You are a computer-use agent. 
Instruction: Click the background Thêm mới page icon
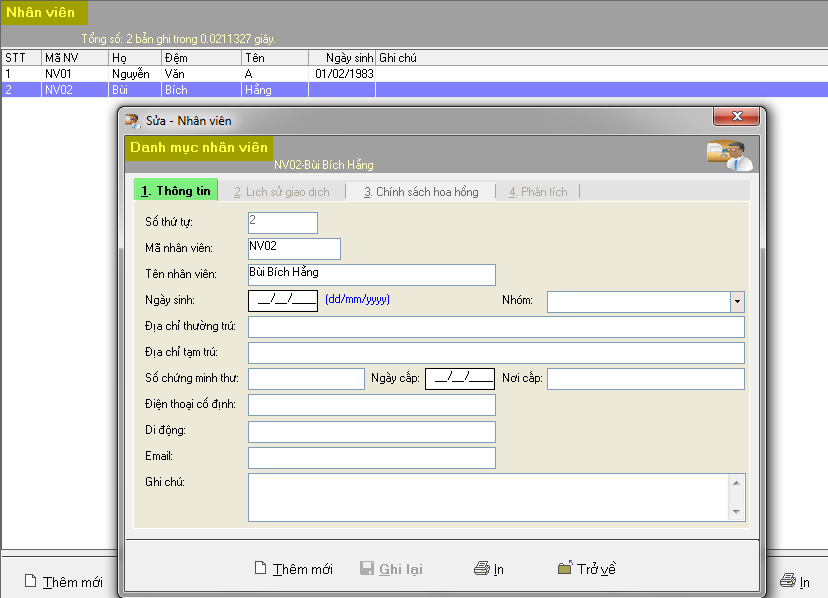30,581
